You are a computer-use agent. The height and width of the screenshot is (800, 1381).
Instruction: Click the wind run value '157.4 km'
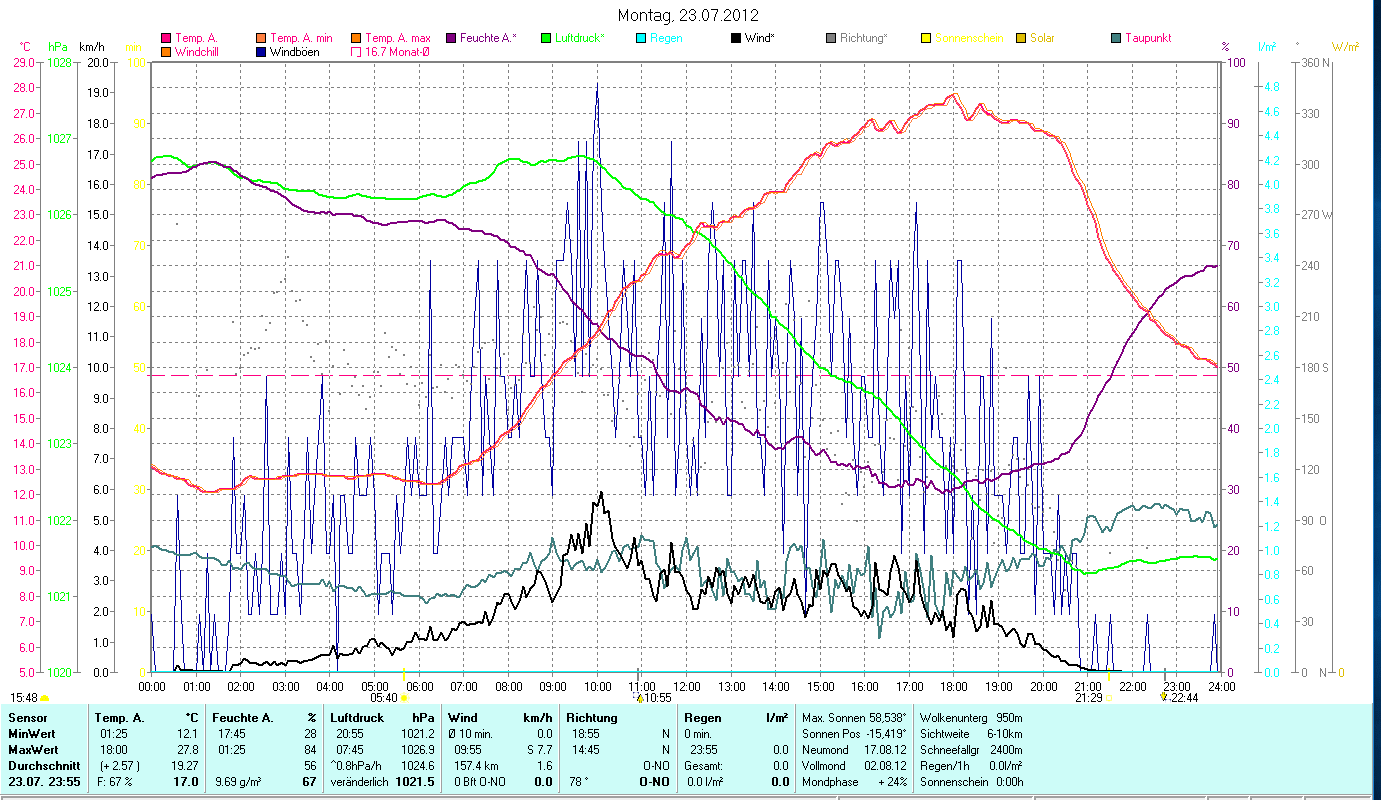[474, 766]
